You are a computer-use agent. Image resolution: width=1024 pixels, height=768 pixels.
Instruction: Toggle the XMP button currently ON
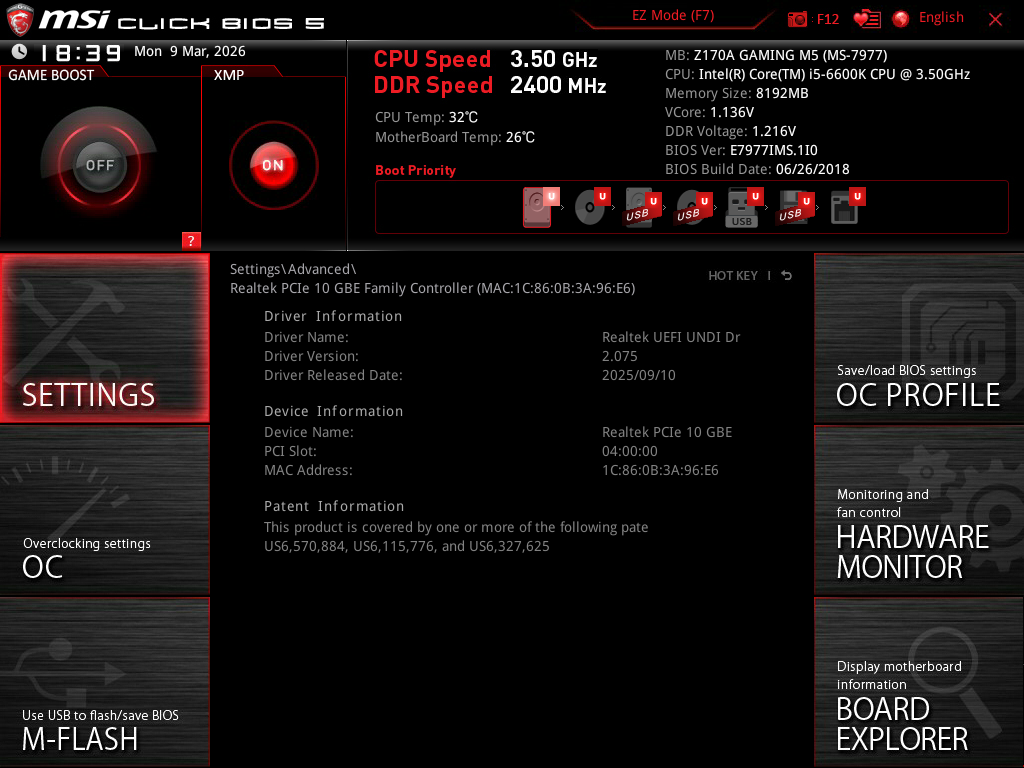tap(274, 165)
